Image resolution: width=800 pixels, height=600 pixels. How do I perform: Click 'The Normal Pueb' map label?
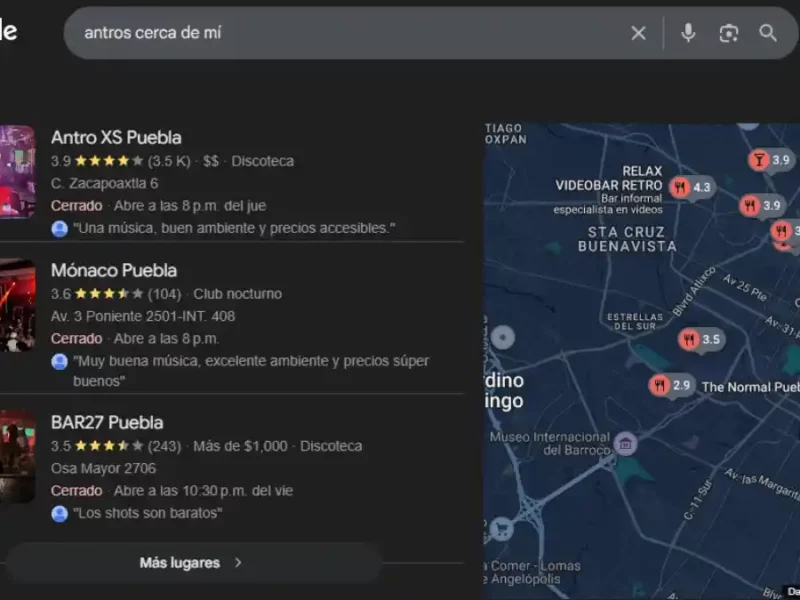pyautogui.click(x=751, y=387)
